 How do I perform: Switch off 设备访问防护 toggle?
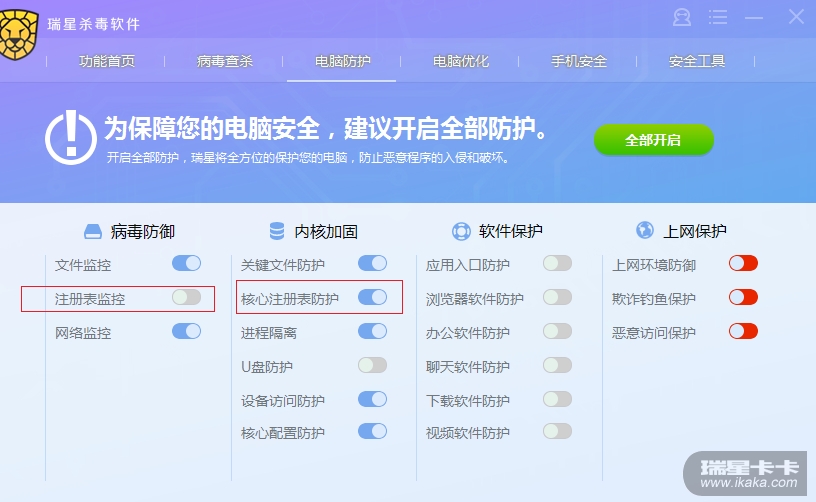pyautogui.click(x=372, y=400)
